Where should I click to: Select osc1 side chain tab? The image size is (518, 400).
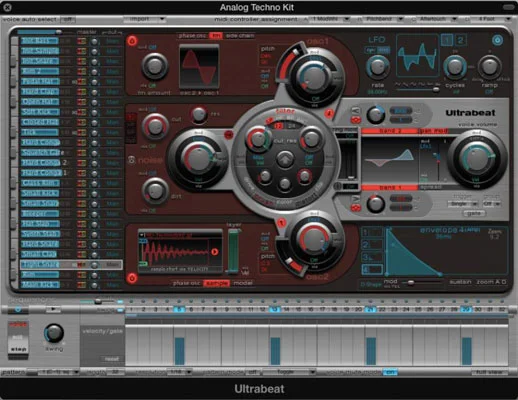240,36
